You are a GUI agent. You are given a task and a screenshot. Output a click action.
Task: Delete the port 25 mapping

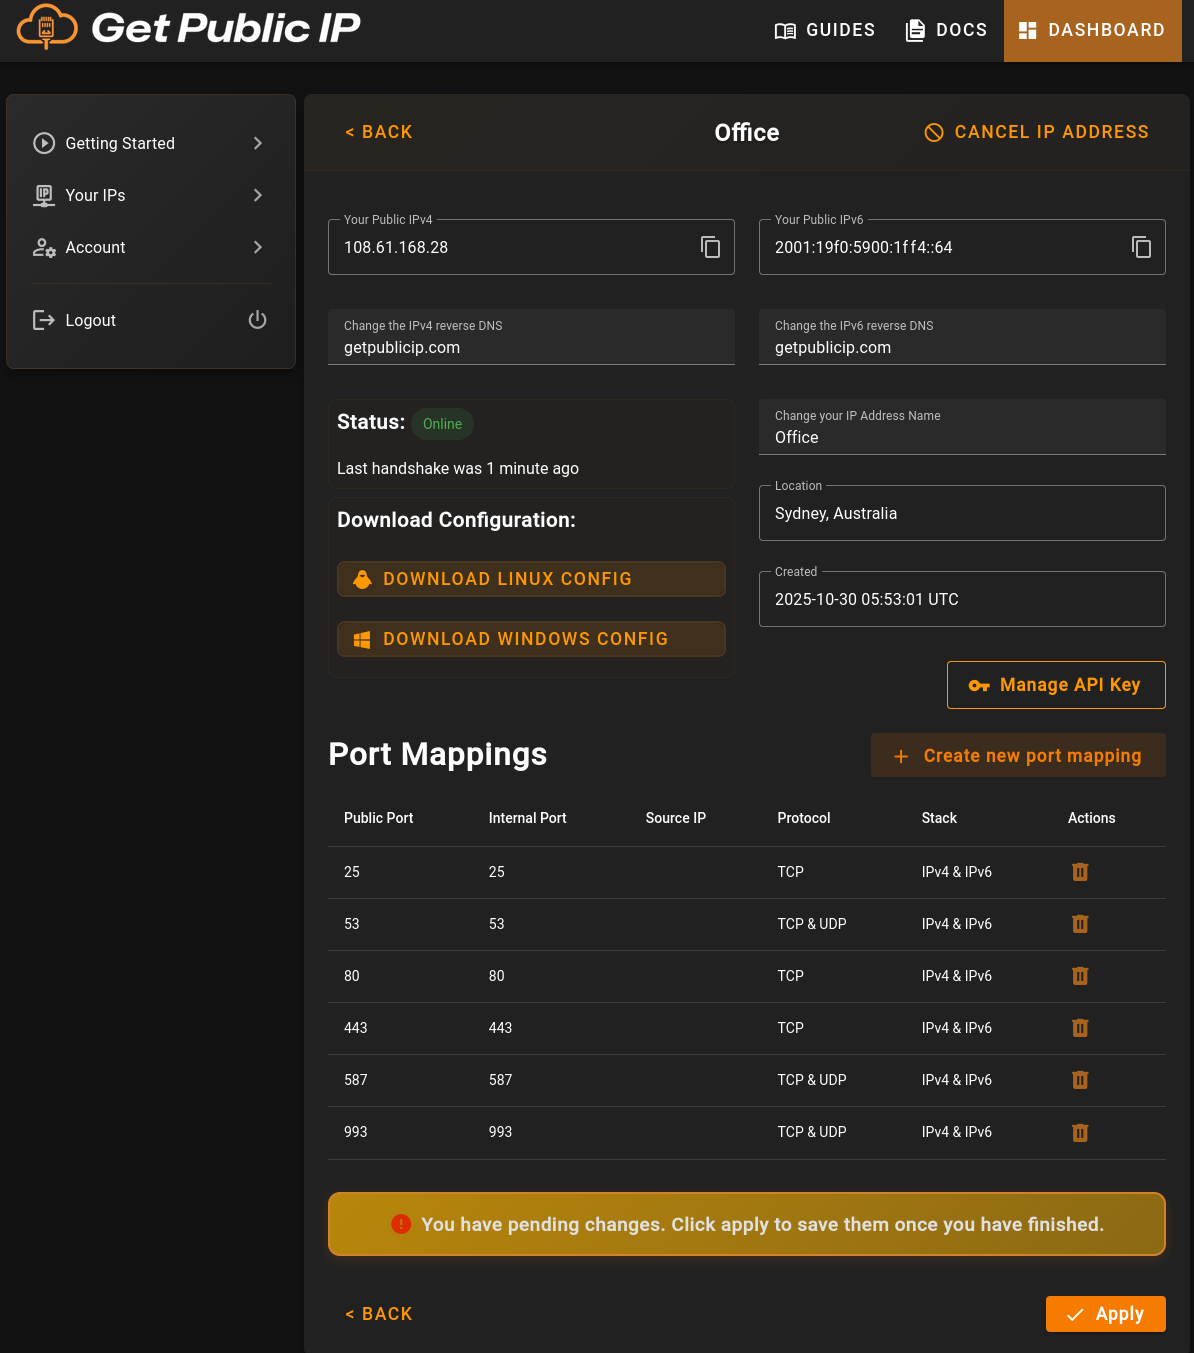[1080, 872]
